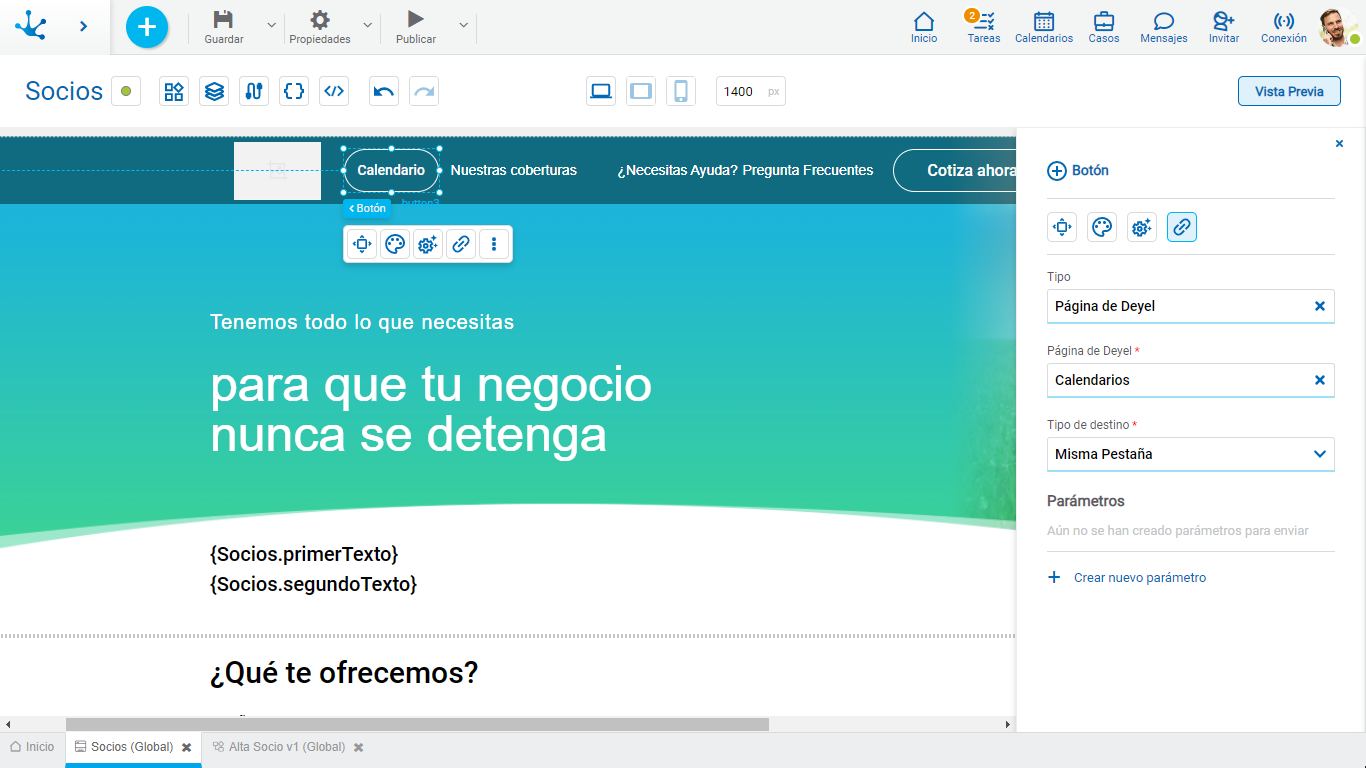The image size is (1366, 768).
Task: Redo the last change
Action: point(424,91)
